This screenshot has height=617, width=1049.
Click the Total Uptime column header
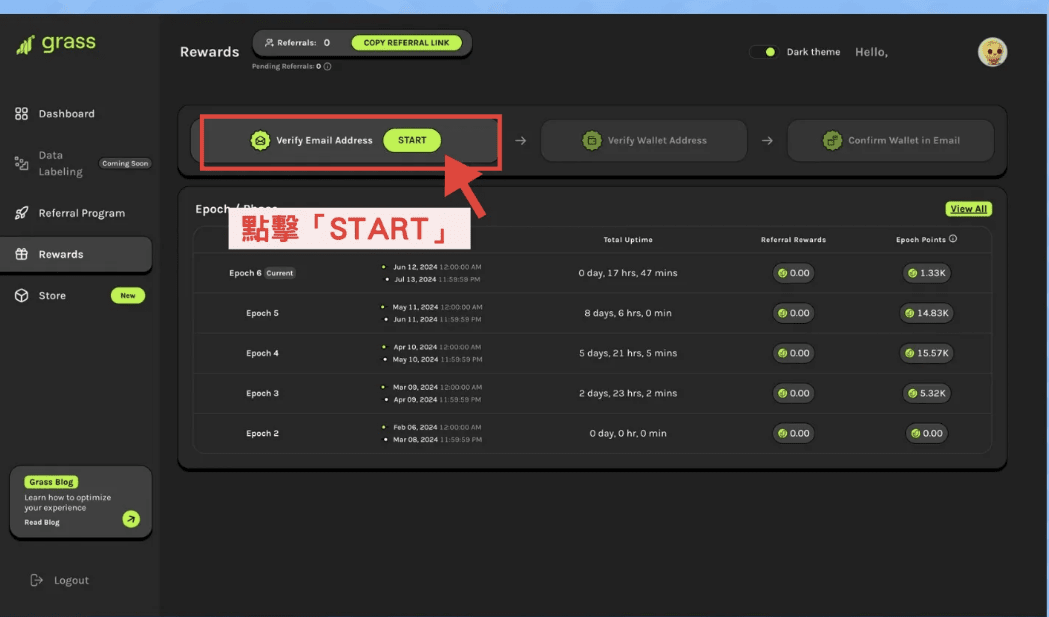pyautogui.click(x=628, y=240)
